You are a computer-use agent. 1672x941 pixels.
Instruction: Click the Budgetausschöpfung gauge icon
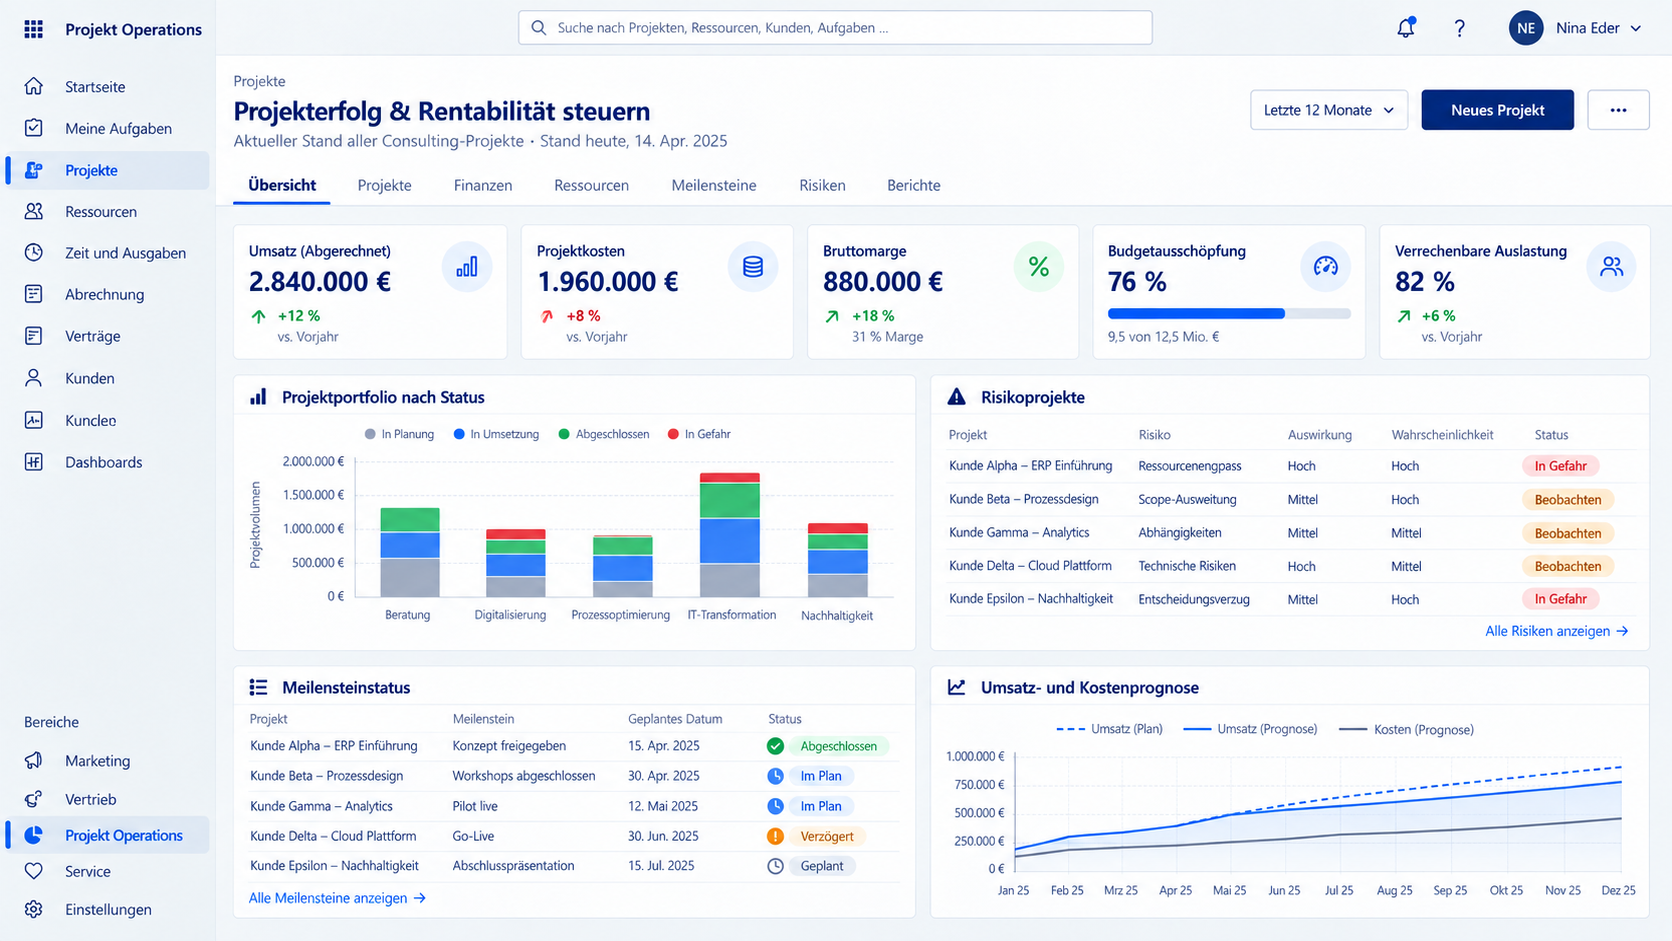[x=1325, y=267]
